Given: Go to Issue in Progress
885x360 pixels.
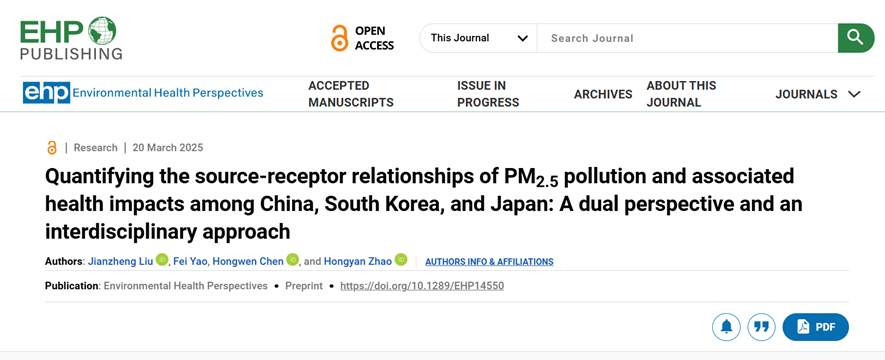Looking at the screenshot, I should coord(488,94).
